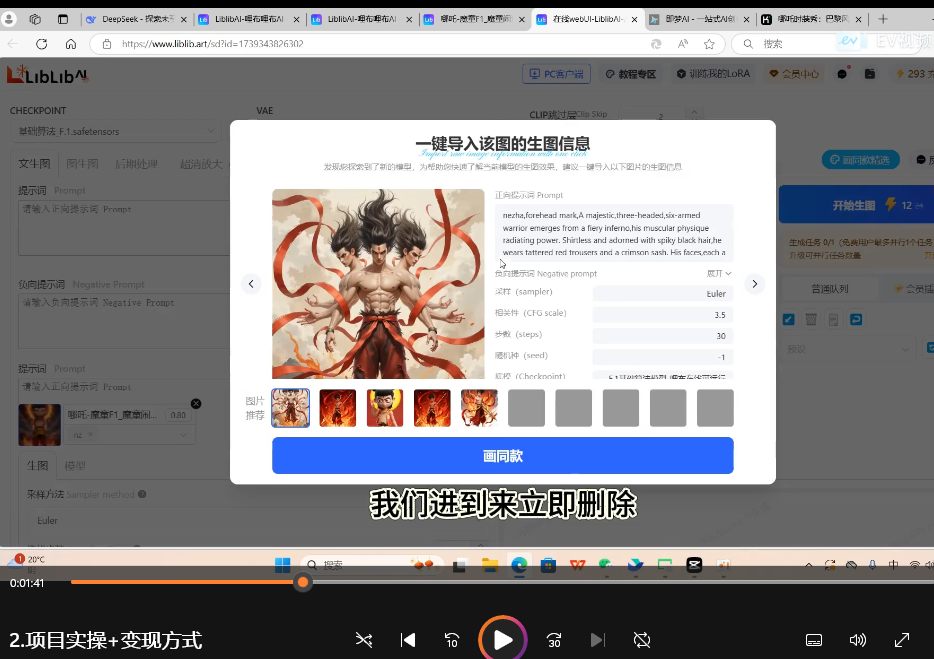Open the 预设 preset dropdown

coord(848,349)
